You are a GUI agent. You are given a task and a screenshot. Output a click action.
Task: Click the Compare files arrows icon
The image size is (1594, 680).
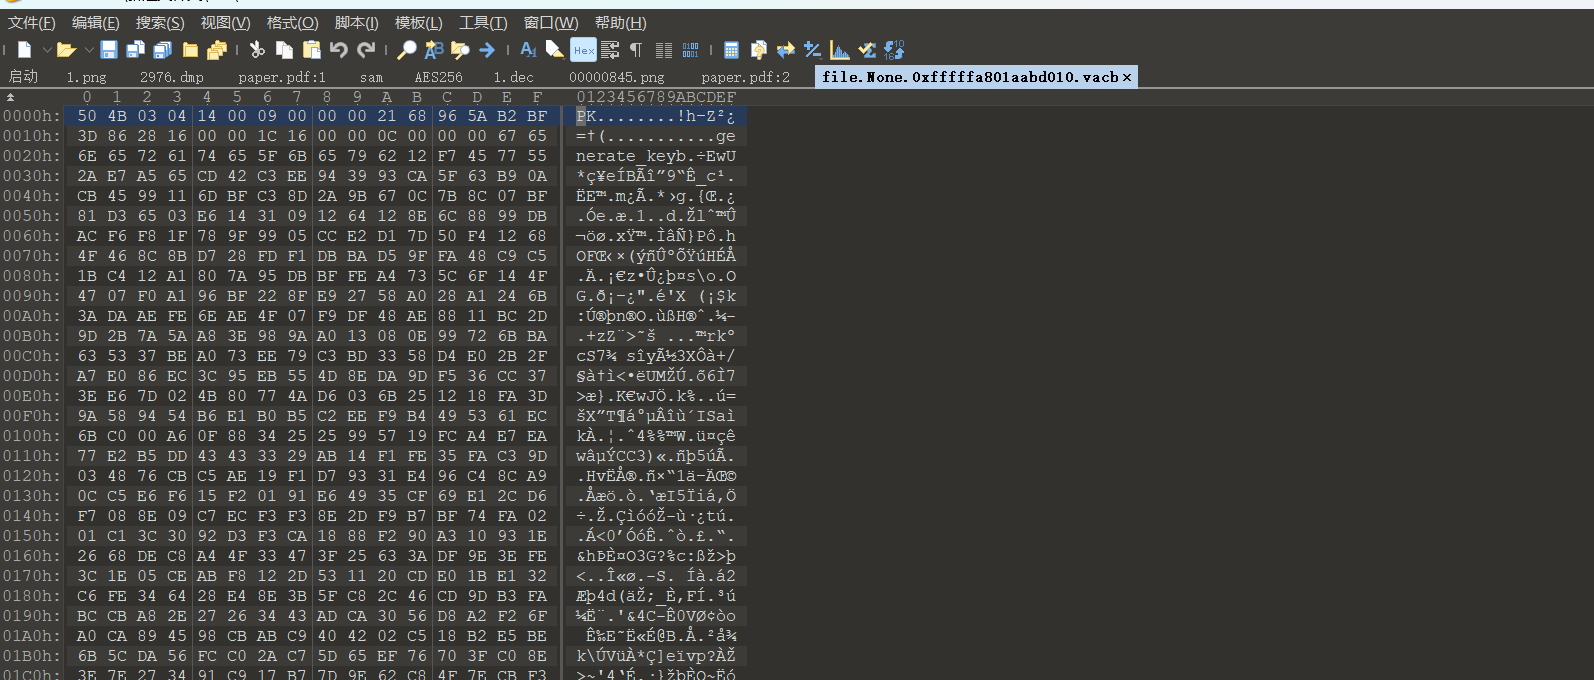[785, 50]
